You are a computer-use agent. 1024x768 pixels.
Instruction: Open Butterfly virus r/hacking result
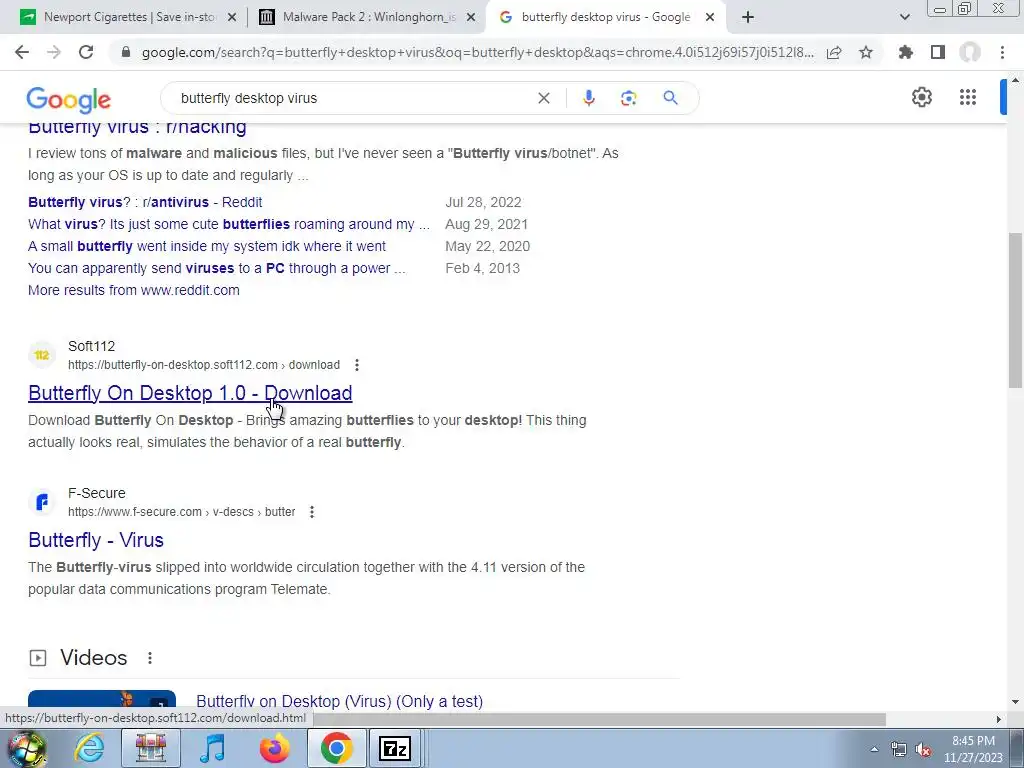coord(137,128)
